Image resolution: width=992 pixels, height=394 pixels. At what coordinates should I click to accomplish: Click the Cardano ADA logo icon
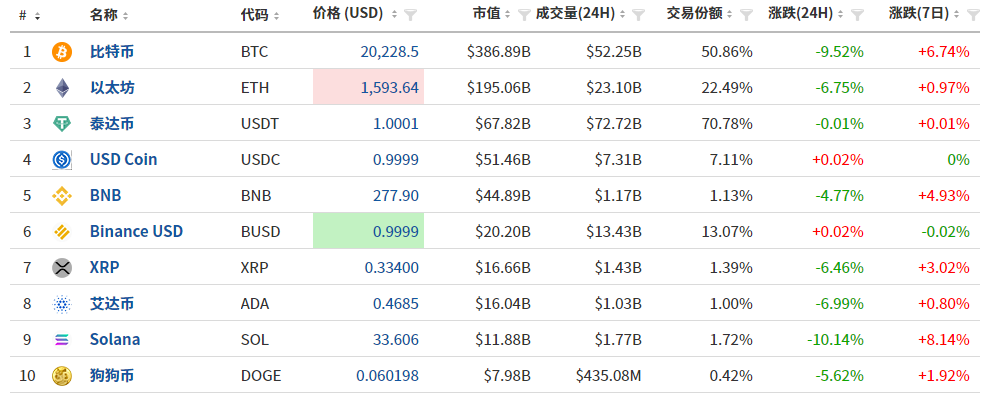coord(62,304)
